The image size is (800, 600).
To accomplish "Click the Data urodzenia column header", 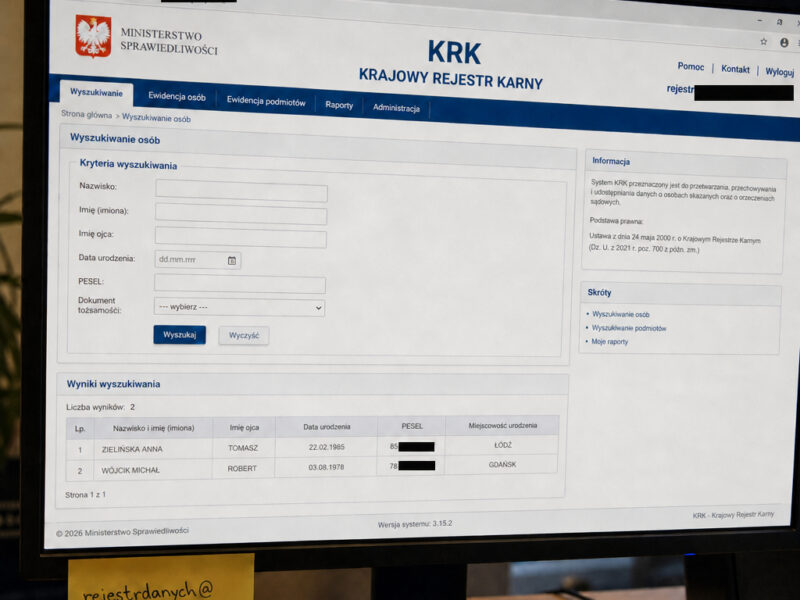I will pos(327,427).
